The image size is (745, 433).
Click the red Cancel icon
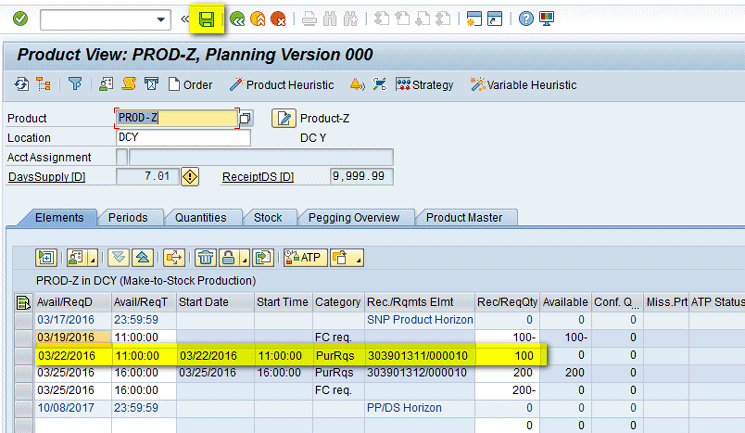click(278, 19)
